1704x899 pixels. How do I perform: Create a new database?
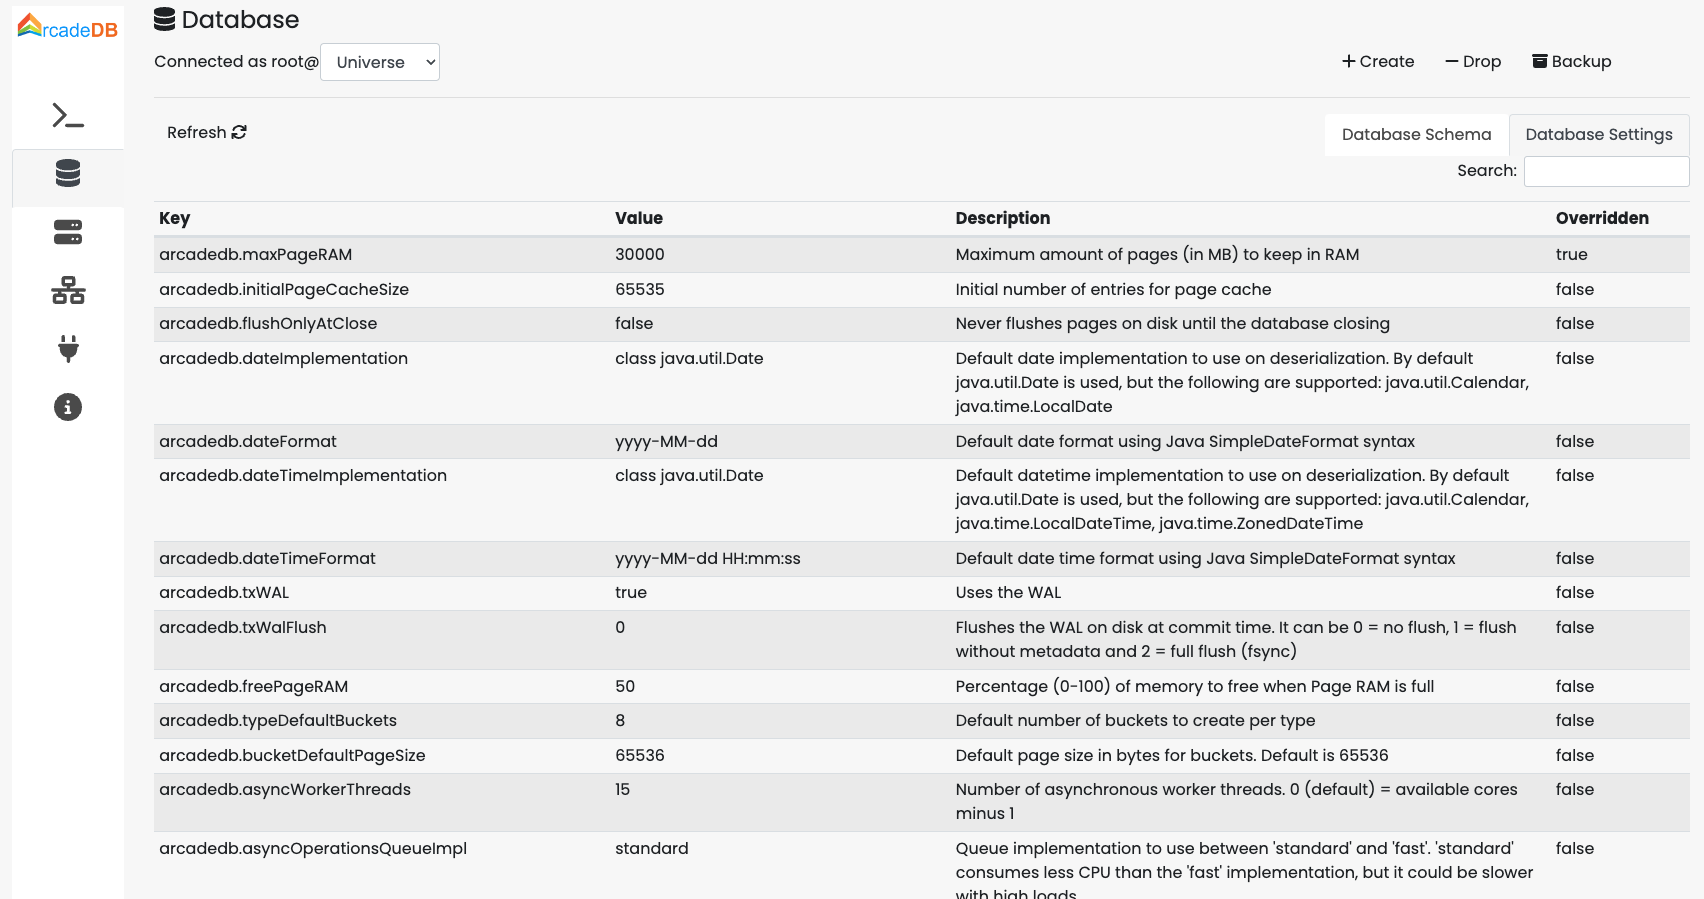pos(1378,61)
